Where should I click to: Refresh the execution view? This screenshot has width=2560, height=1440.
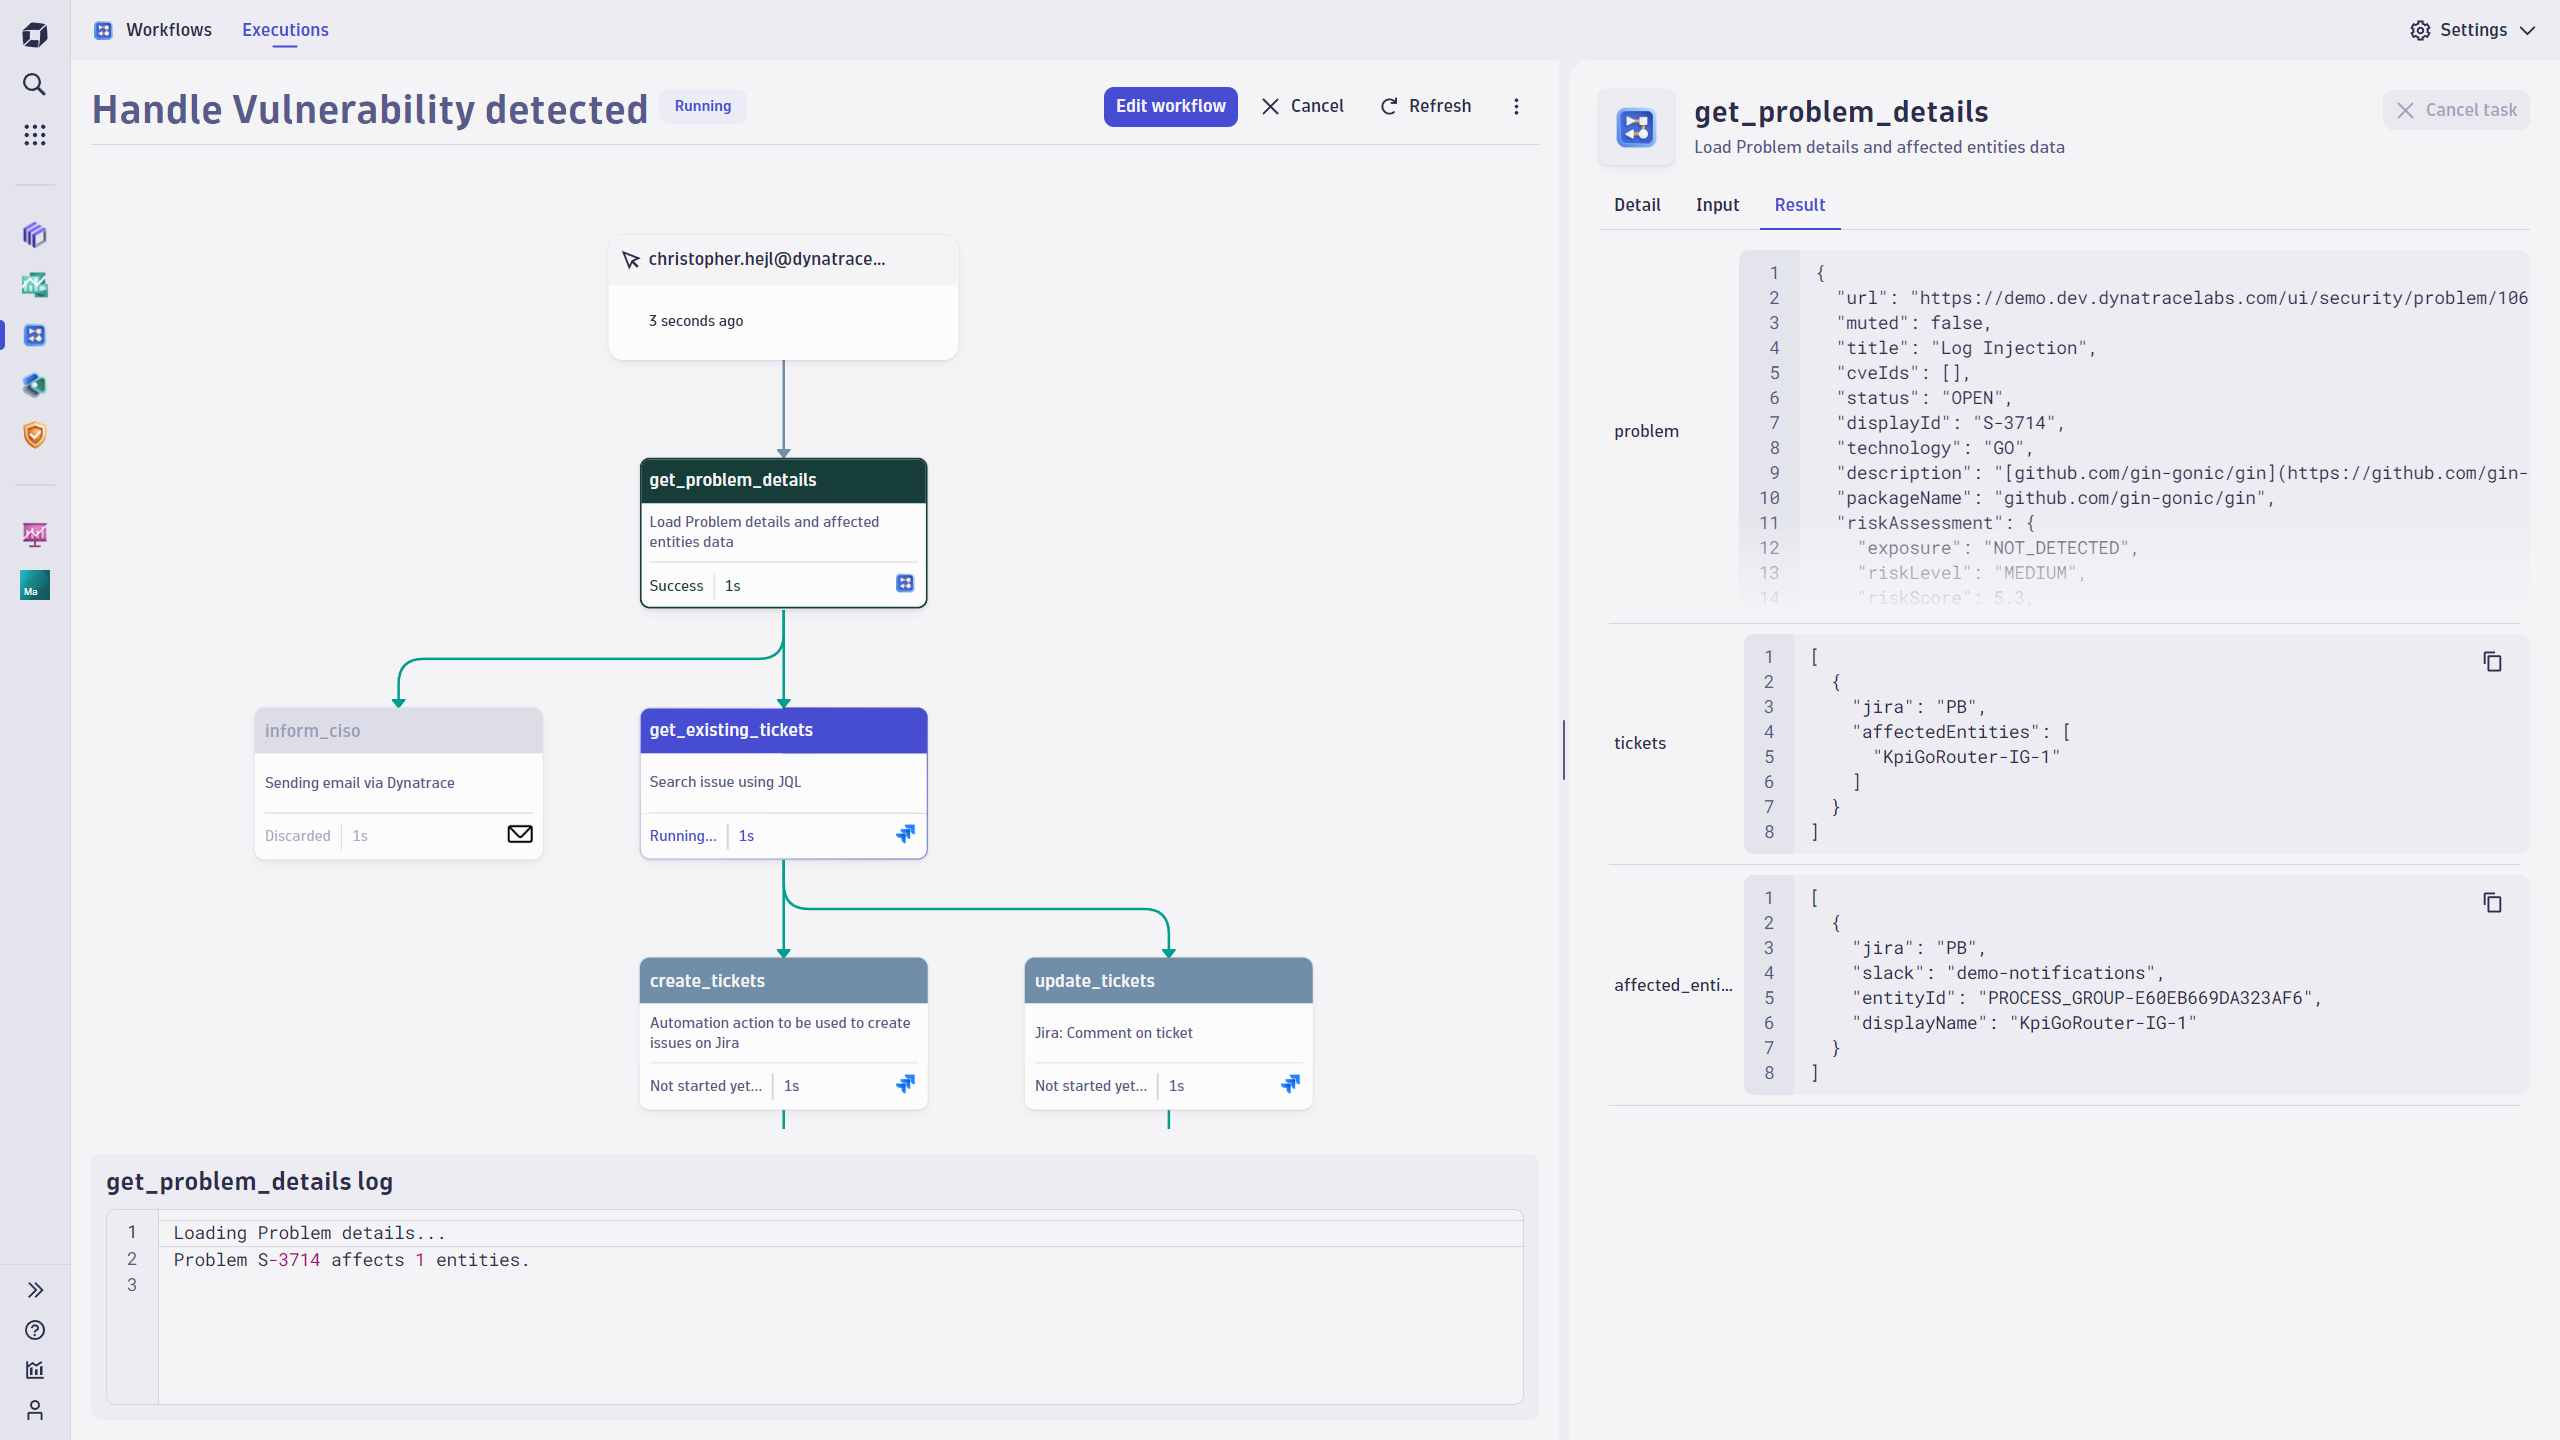[x=1426, y=106]
